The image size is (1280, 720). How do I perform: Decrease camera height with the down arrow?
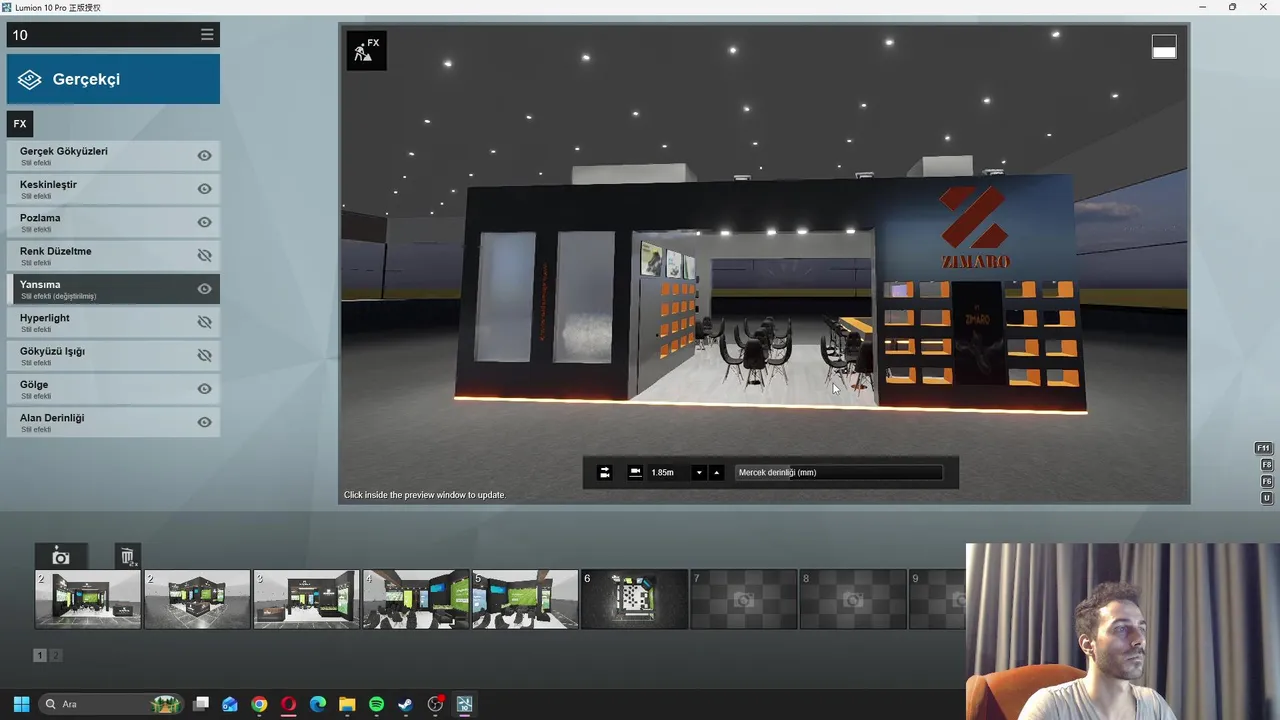(x=699, y=473)
